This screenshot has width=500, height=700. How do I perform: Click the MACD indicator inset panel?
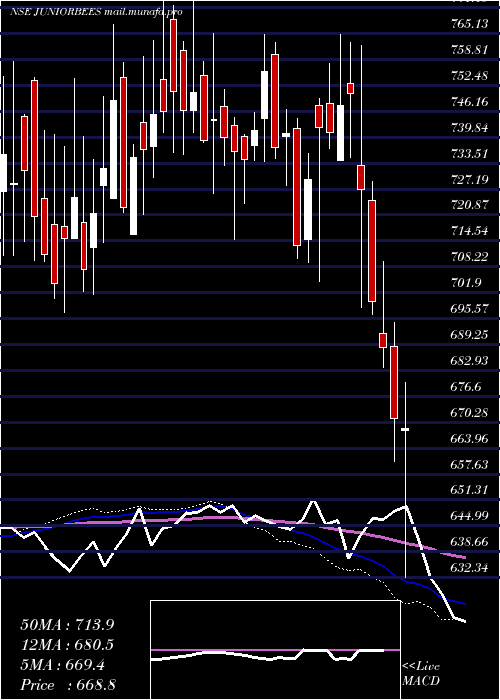(275, 650)
